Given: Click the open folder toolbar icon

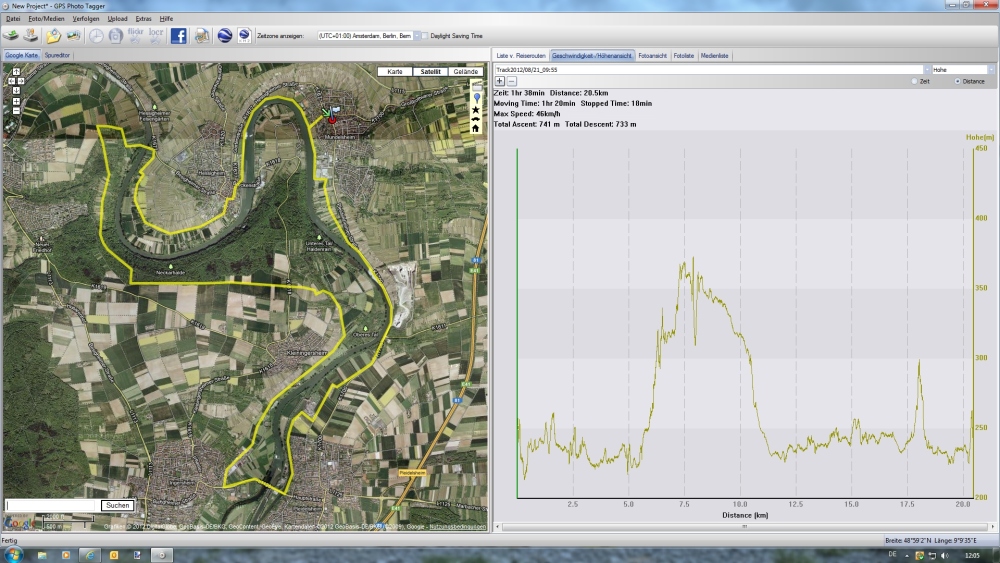Looking at the screenshot, I should [x=53, y=35].
